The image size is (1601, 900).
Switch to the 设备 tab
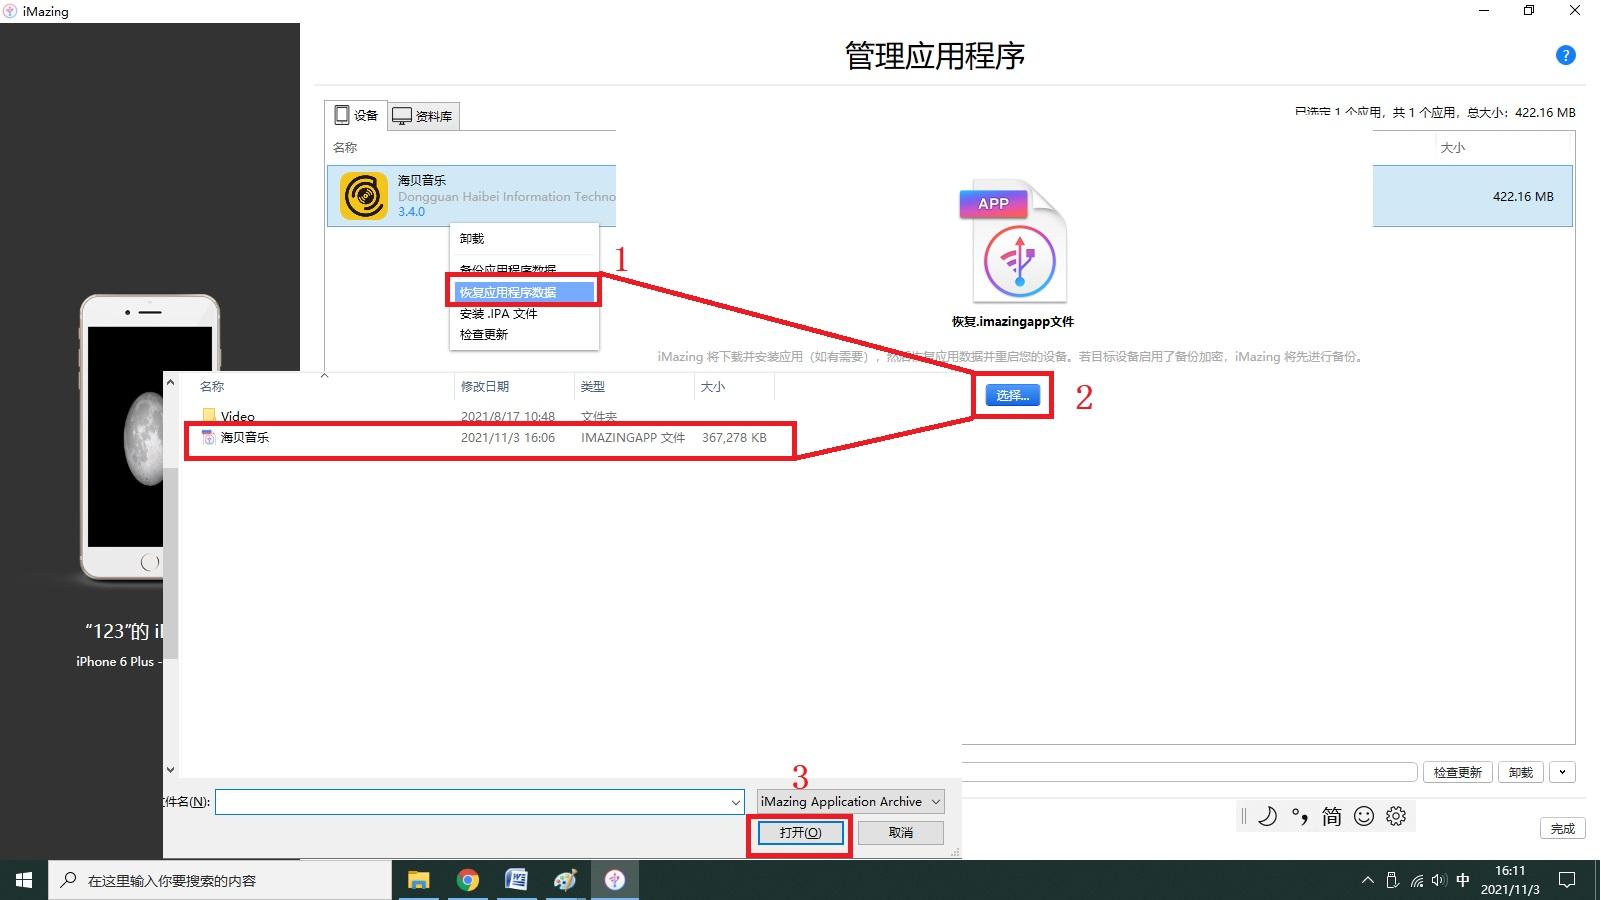tap(356, 115)
